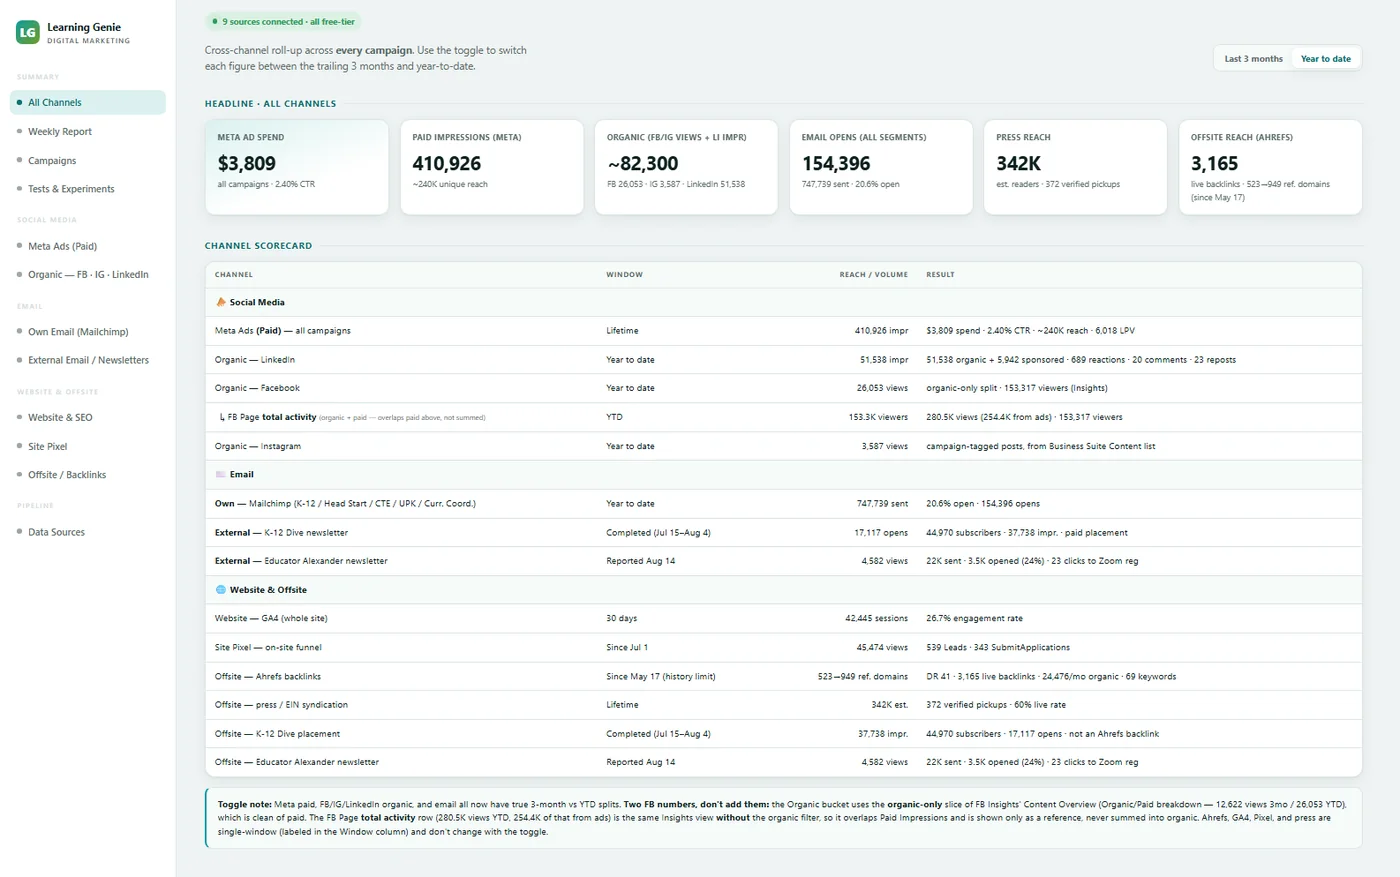This screenshot has height=877, width=1400.
Task: Click the Organic — Instagram row label
Action: pyautogui.click(x=258, y=446)
